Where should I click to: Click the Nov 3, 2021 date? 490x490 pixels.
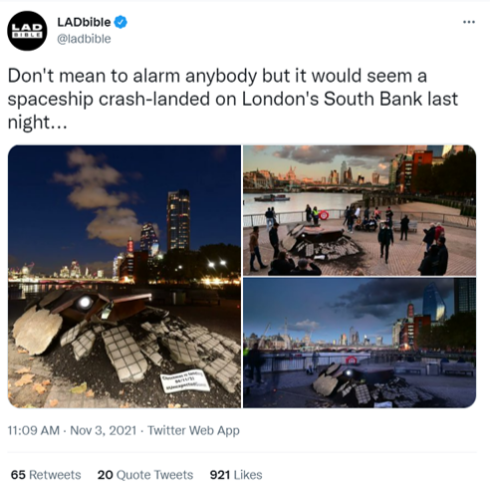pos(103,430)
